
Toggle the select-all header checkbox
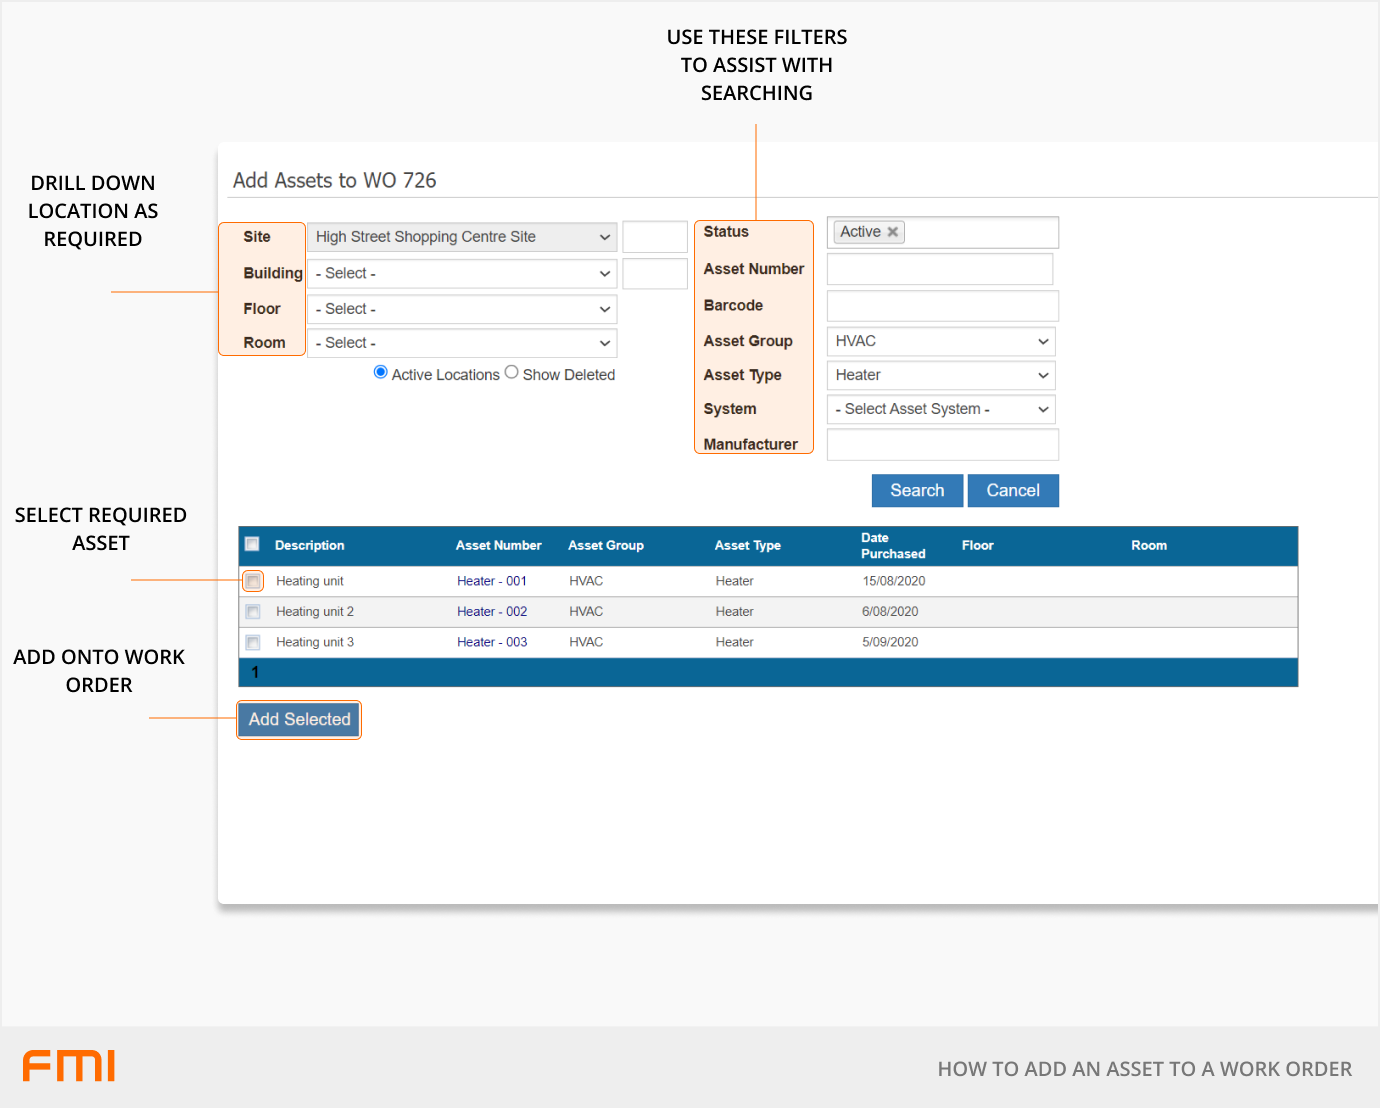coord(253,544)
